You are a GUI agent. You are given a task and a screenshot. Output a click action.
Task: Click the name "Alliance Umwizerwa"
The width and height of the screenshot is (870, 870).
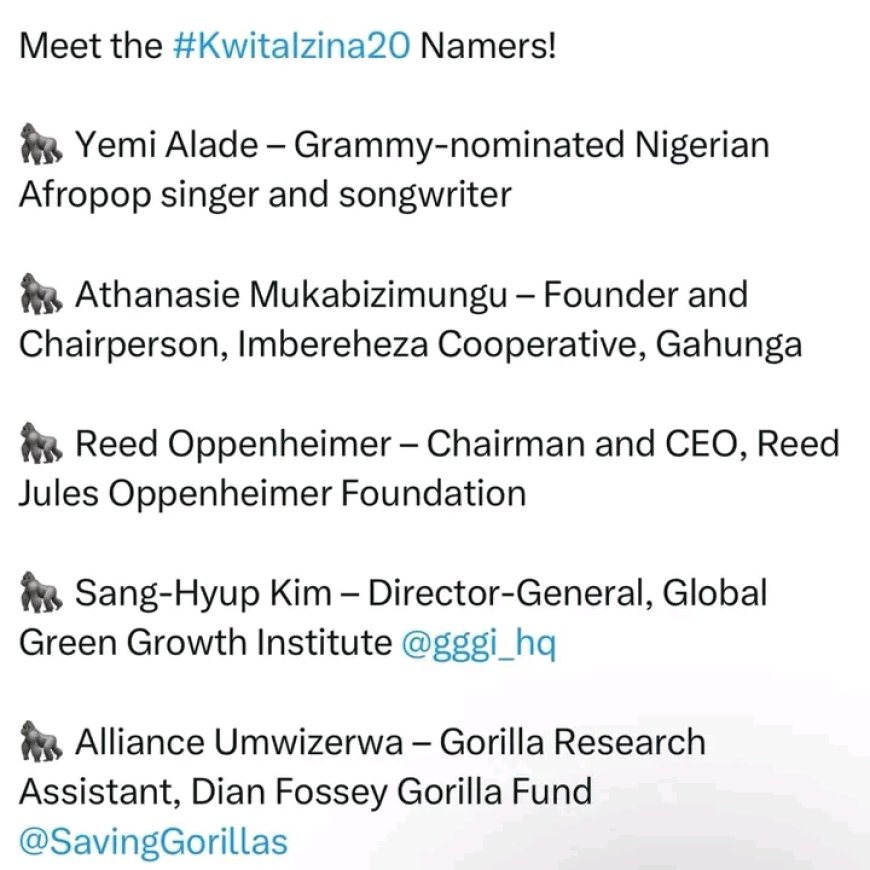tap(241, 743)
